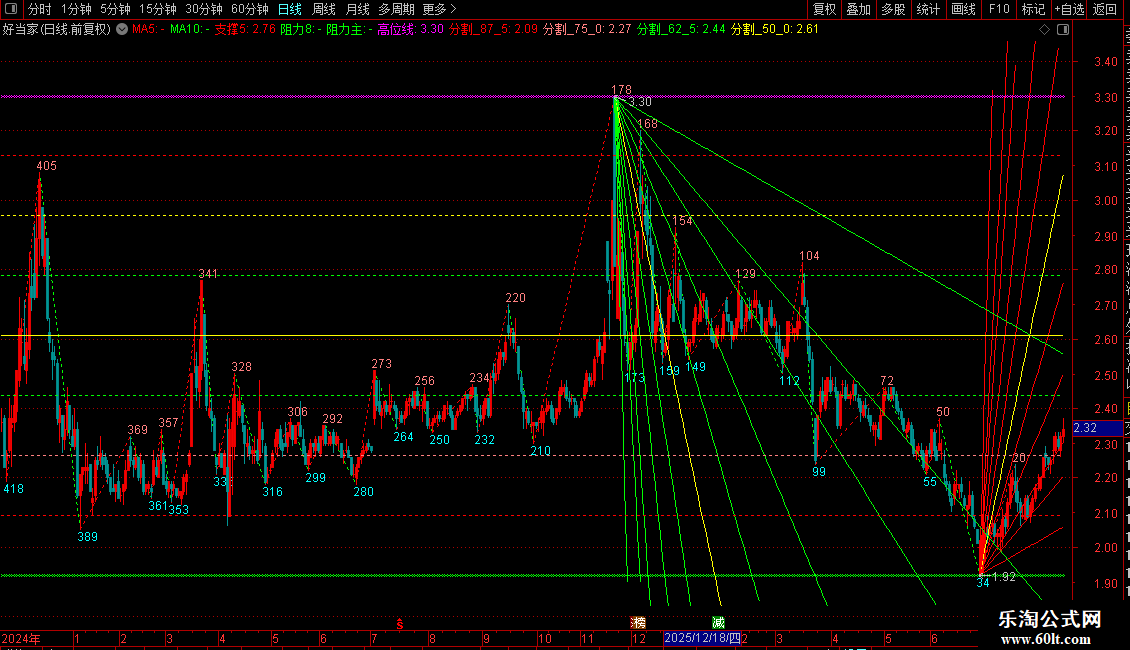The width and height of the screenshot is (1130, 650).
Task: Switch to 15分钟 period
Action: click(x=158, y=9)
